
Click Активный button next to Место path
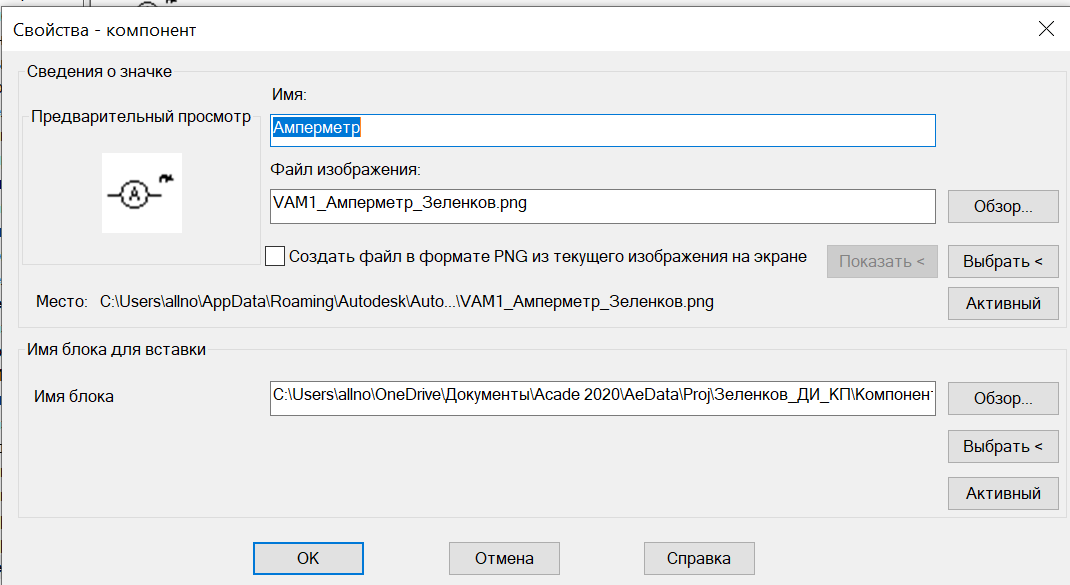1003,304
